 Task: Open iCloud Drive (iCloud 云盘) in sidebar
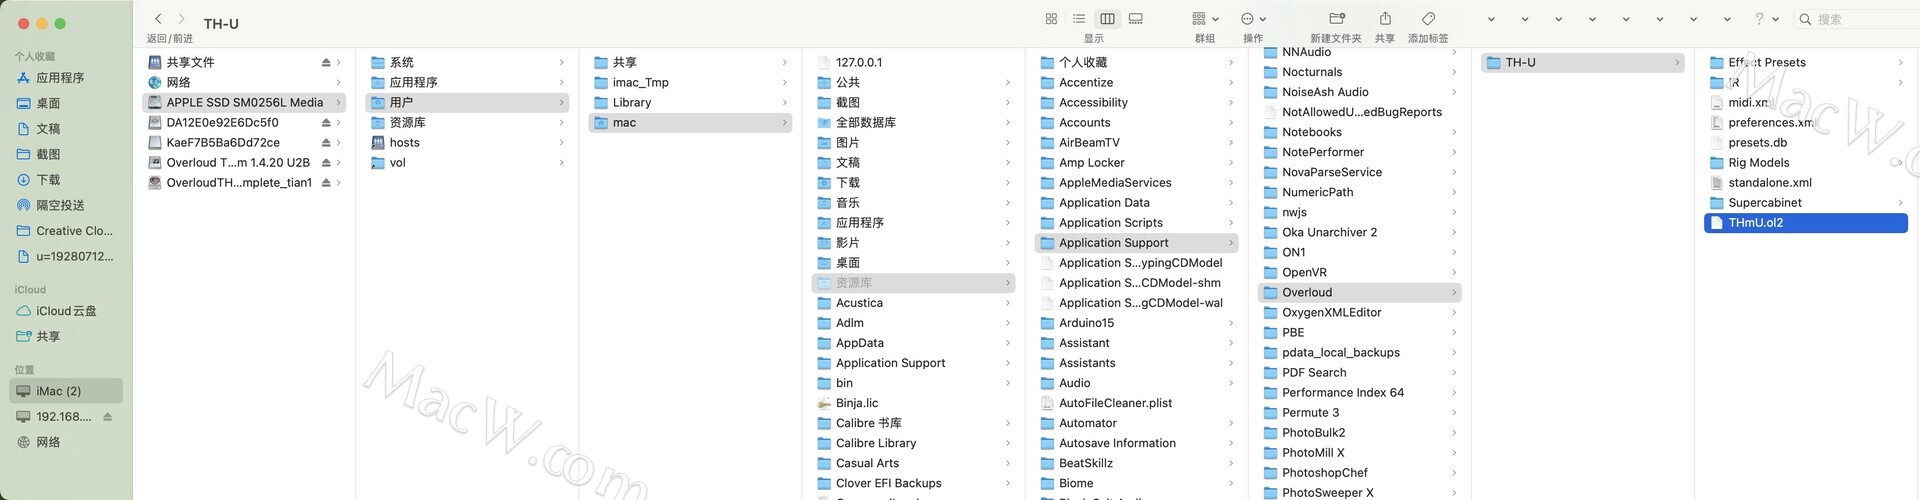pyautogui.click(x=66, y=311)
